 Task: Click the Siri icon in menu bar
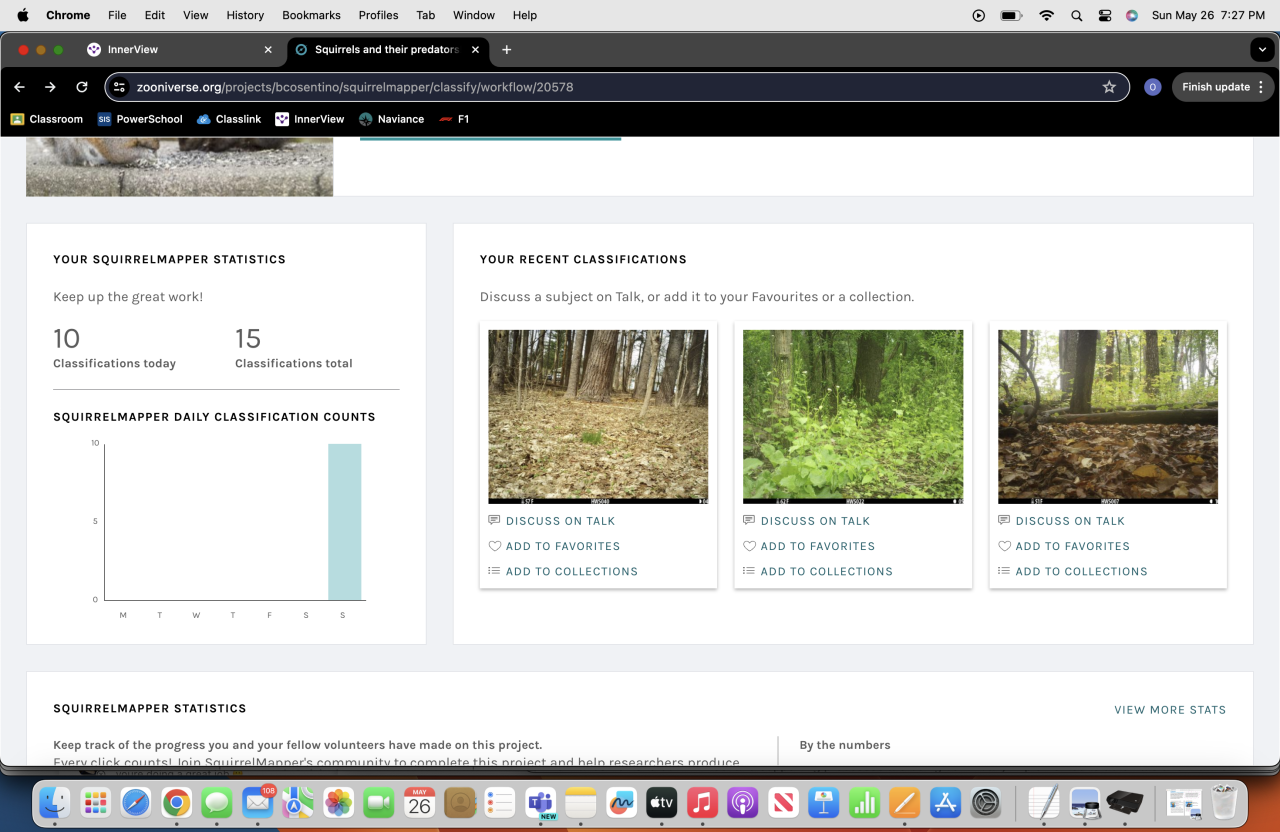coord(1132,15)
